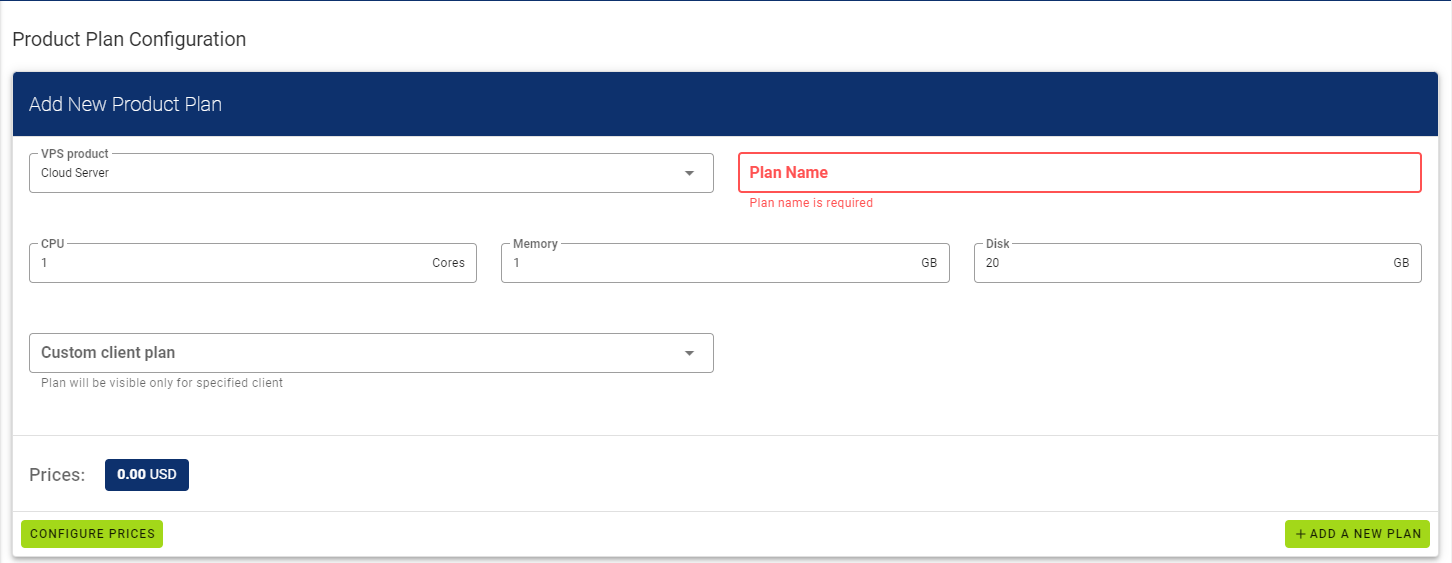Click the hint text under Custom client plan

162,383
